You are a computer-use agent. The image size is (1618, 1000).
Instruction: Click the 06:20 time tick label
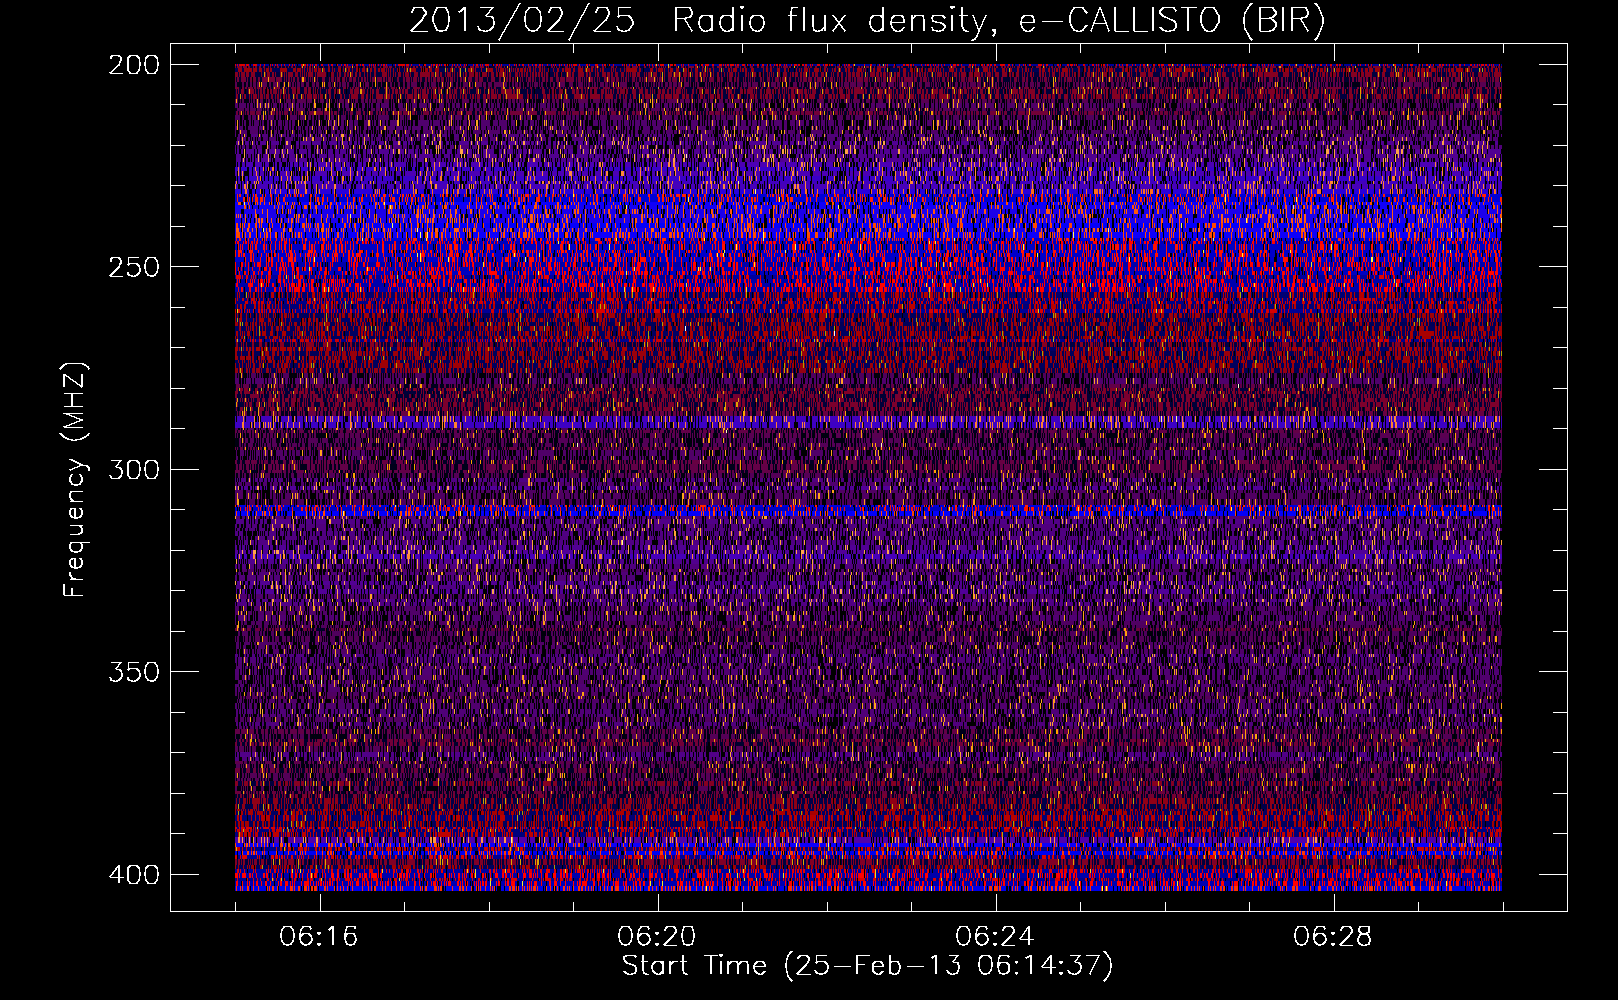[x=657, y=937]
